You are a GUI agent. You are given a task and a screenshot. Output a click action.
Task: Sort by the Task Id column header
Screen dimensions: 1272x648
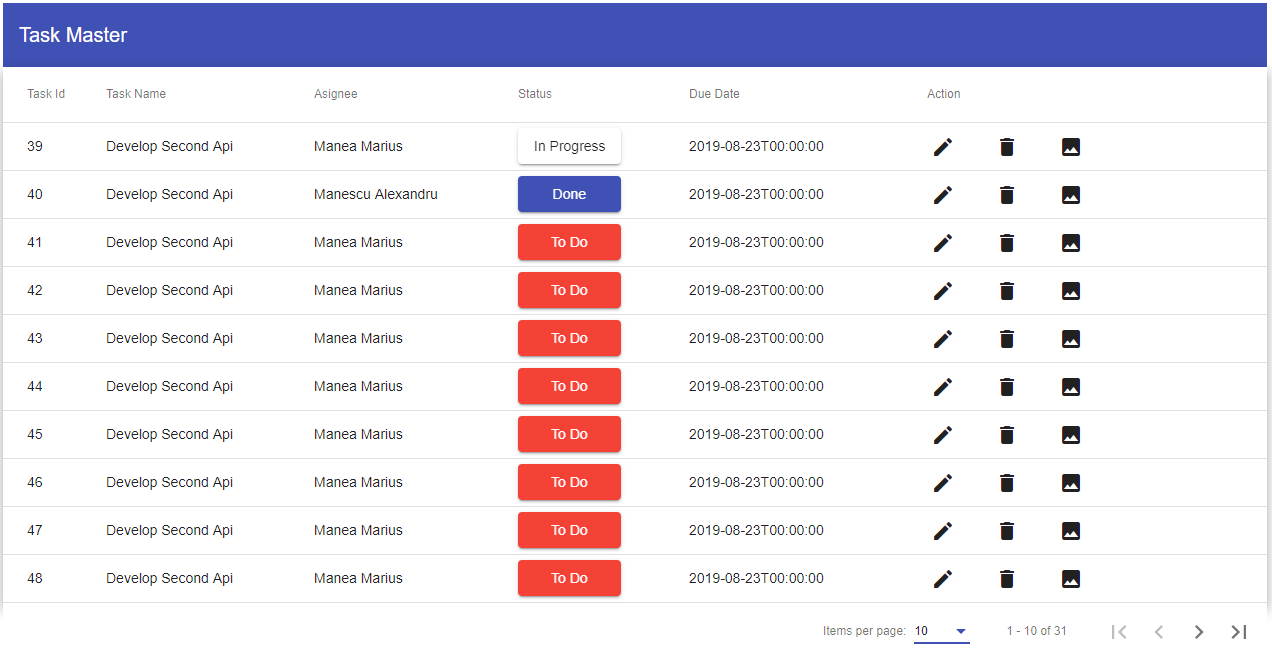point(46,93)
